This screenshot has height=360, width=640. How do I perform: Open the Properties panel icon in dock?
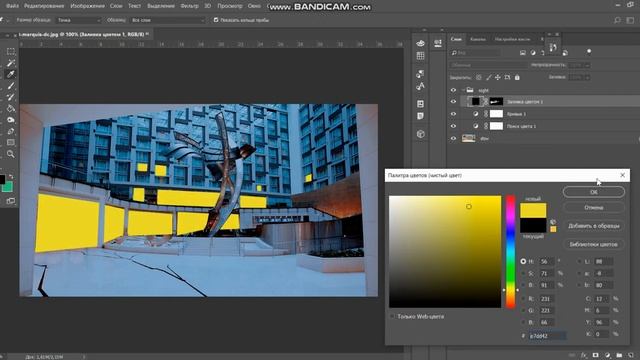tap(438, 43)
